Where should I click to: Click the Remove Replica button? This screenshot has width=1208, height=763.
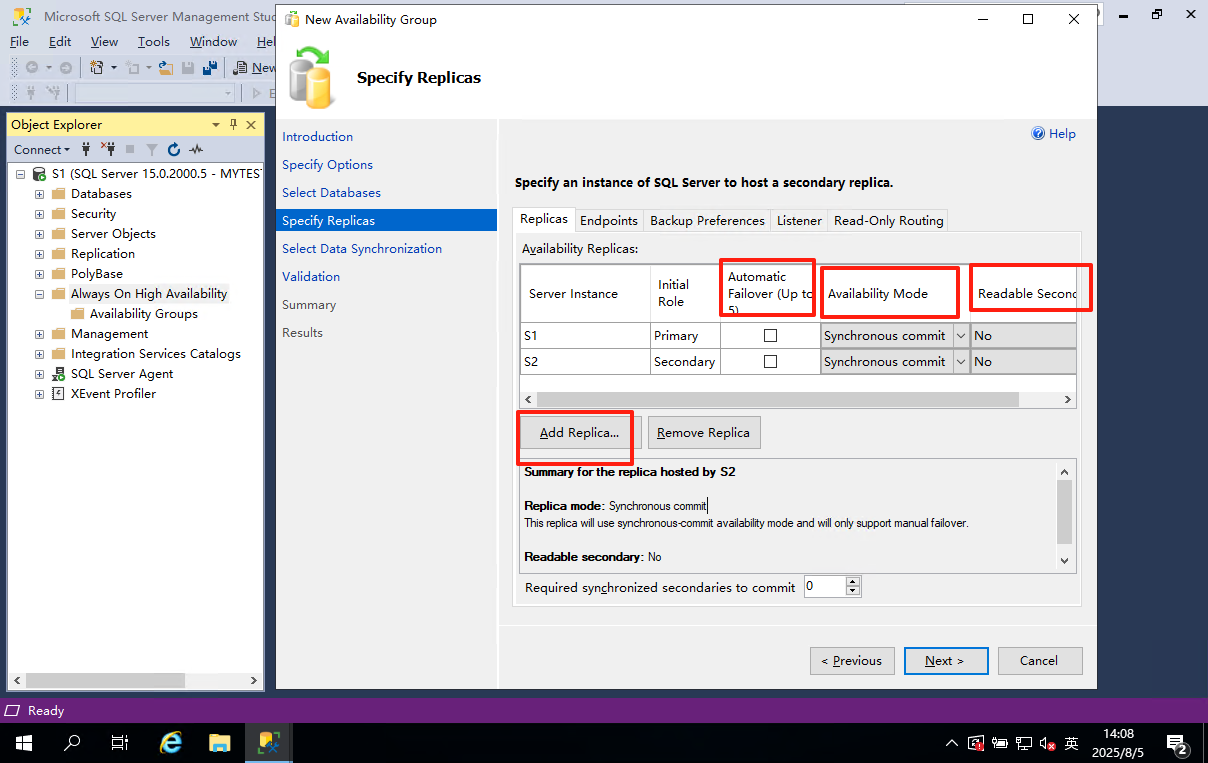click(x=704, y=433)
